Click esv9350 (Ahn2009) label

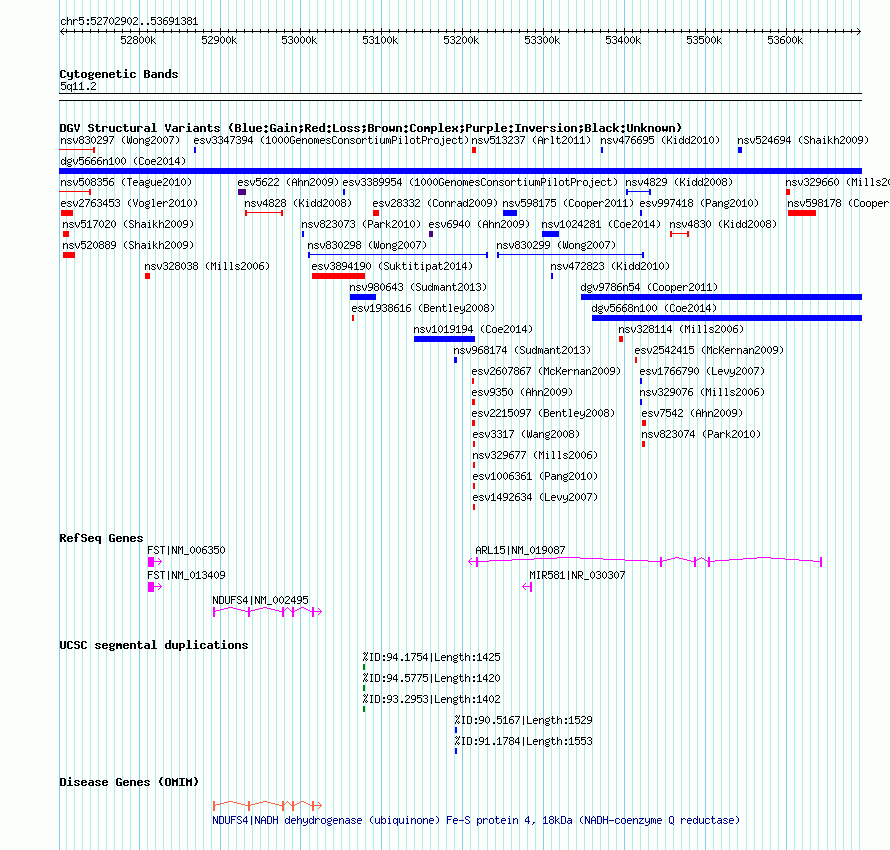522,392
